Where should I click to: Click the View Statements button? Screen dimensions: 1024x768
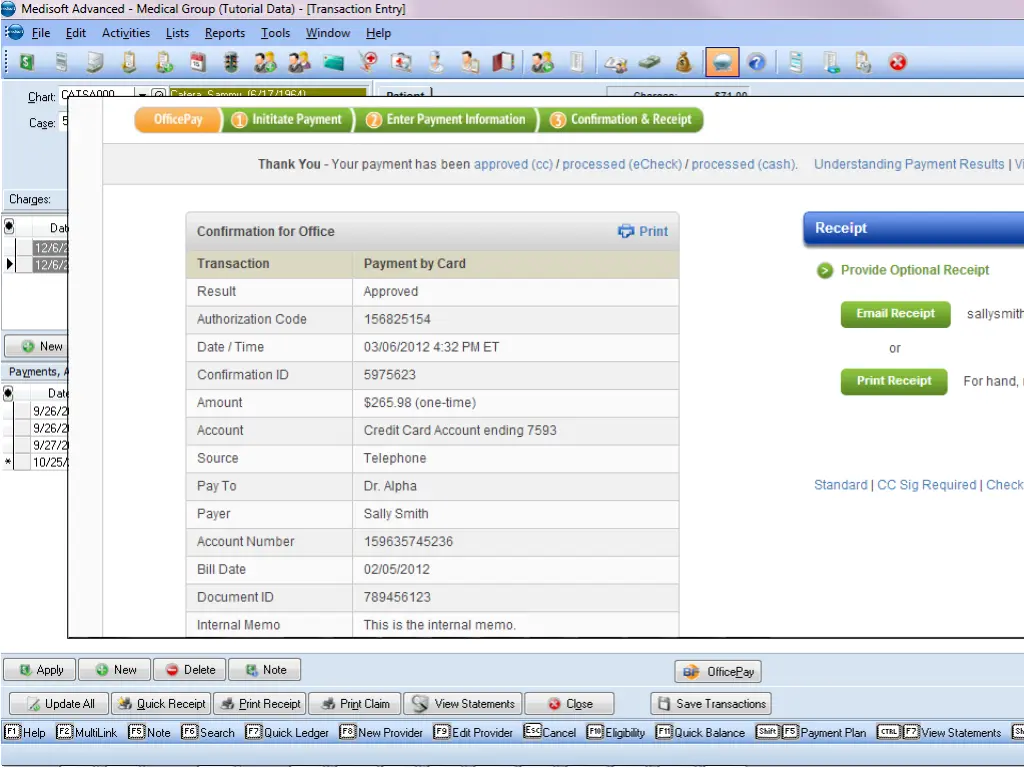point(463,704)
